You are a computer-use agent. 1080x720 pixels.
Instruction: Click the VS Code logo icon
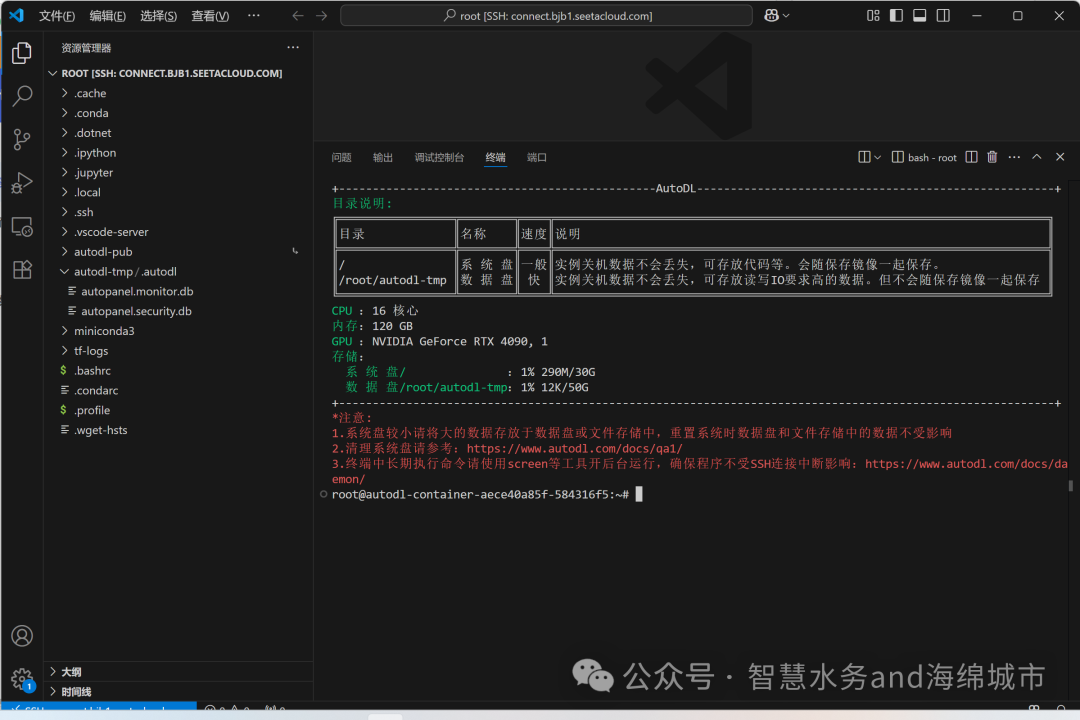(17, 15)
